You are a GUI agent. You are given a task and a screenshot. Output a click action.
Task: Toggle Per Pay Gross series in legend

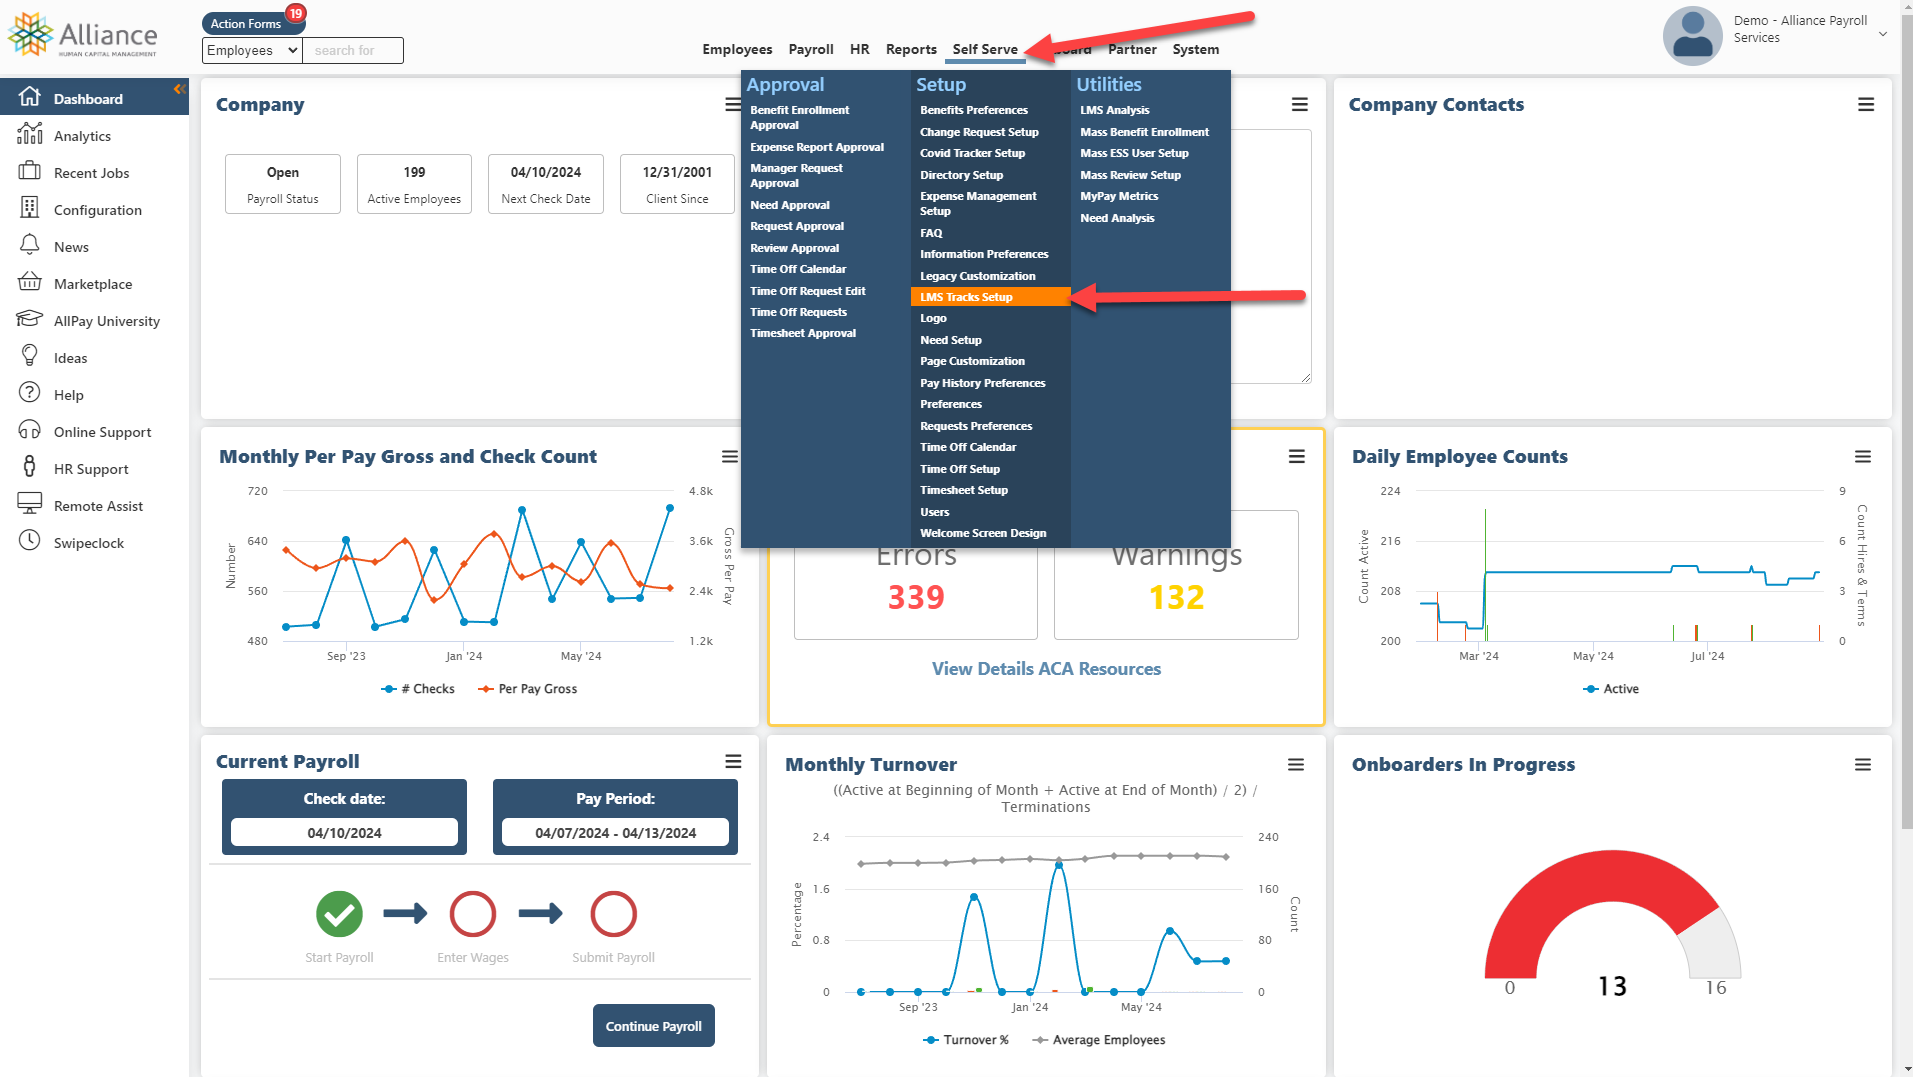(x=528, y=689)
